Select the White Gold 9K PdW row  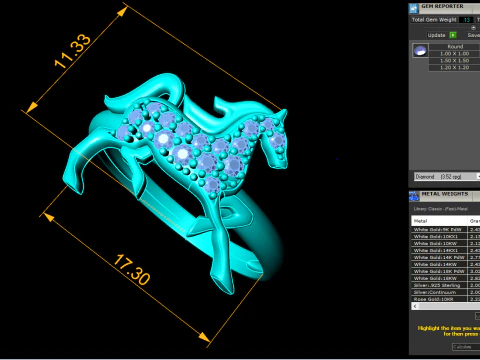coord(446,229)
